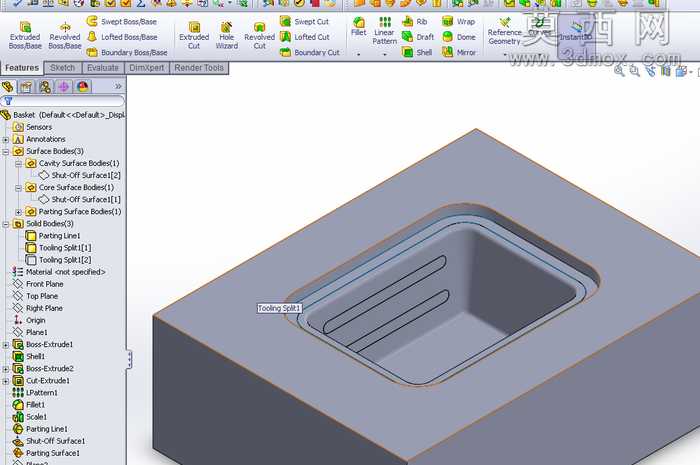The width and height of the screenshot is (700, 465).
Task: Collapse Solid Bodies(3) folder
Action: pyautogui.click(x=6, y=224)
